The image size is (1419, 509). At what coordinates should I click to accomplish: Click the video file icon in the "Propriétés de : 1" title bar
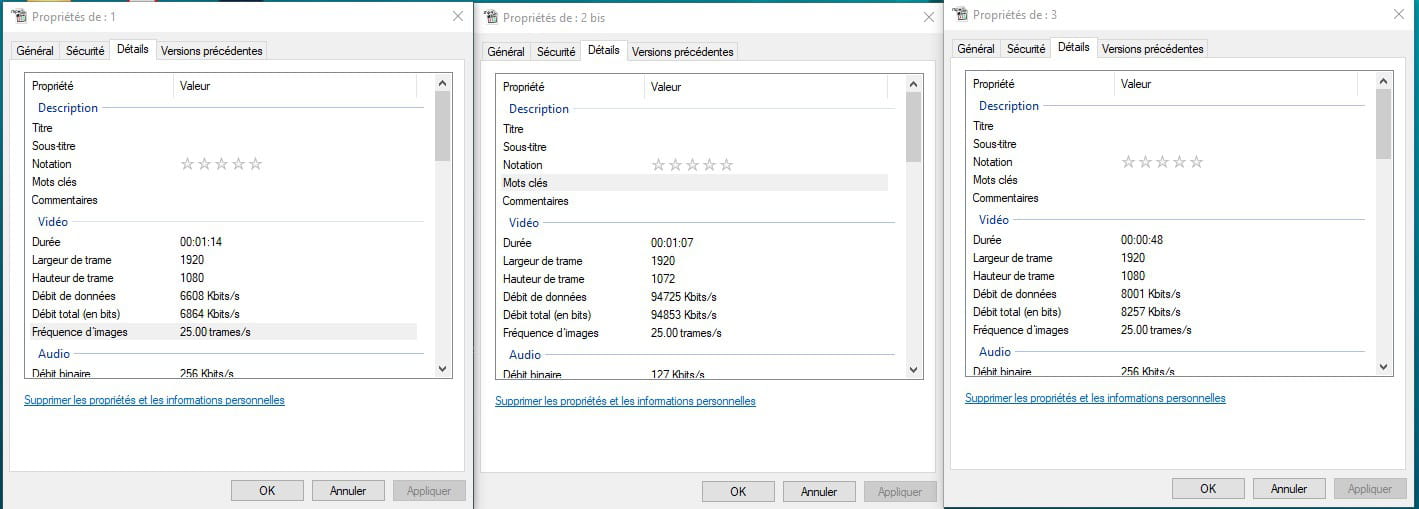tap(18, 17)
